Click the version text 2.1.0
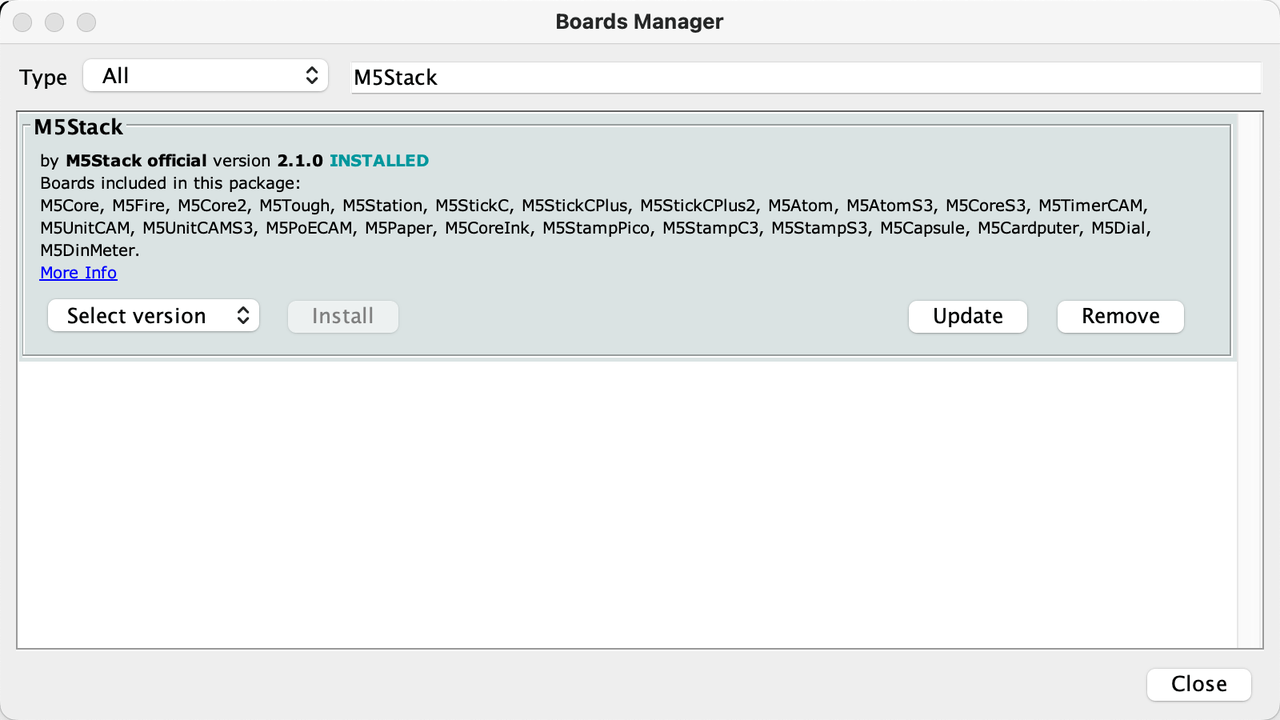Viewport: 1280px width, 720px height. click(299, 160)
